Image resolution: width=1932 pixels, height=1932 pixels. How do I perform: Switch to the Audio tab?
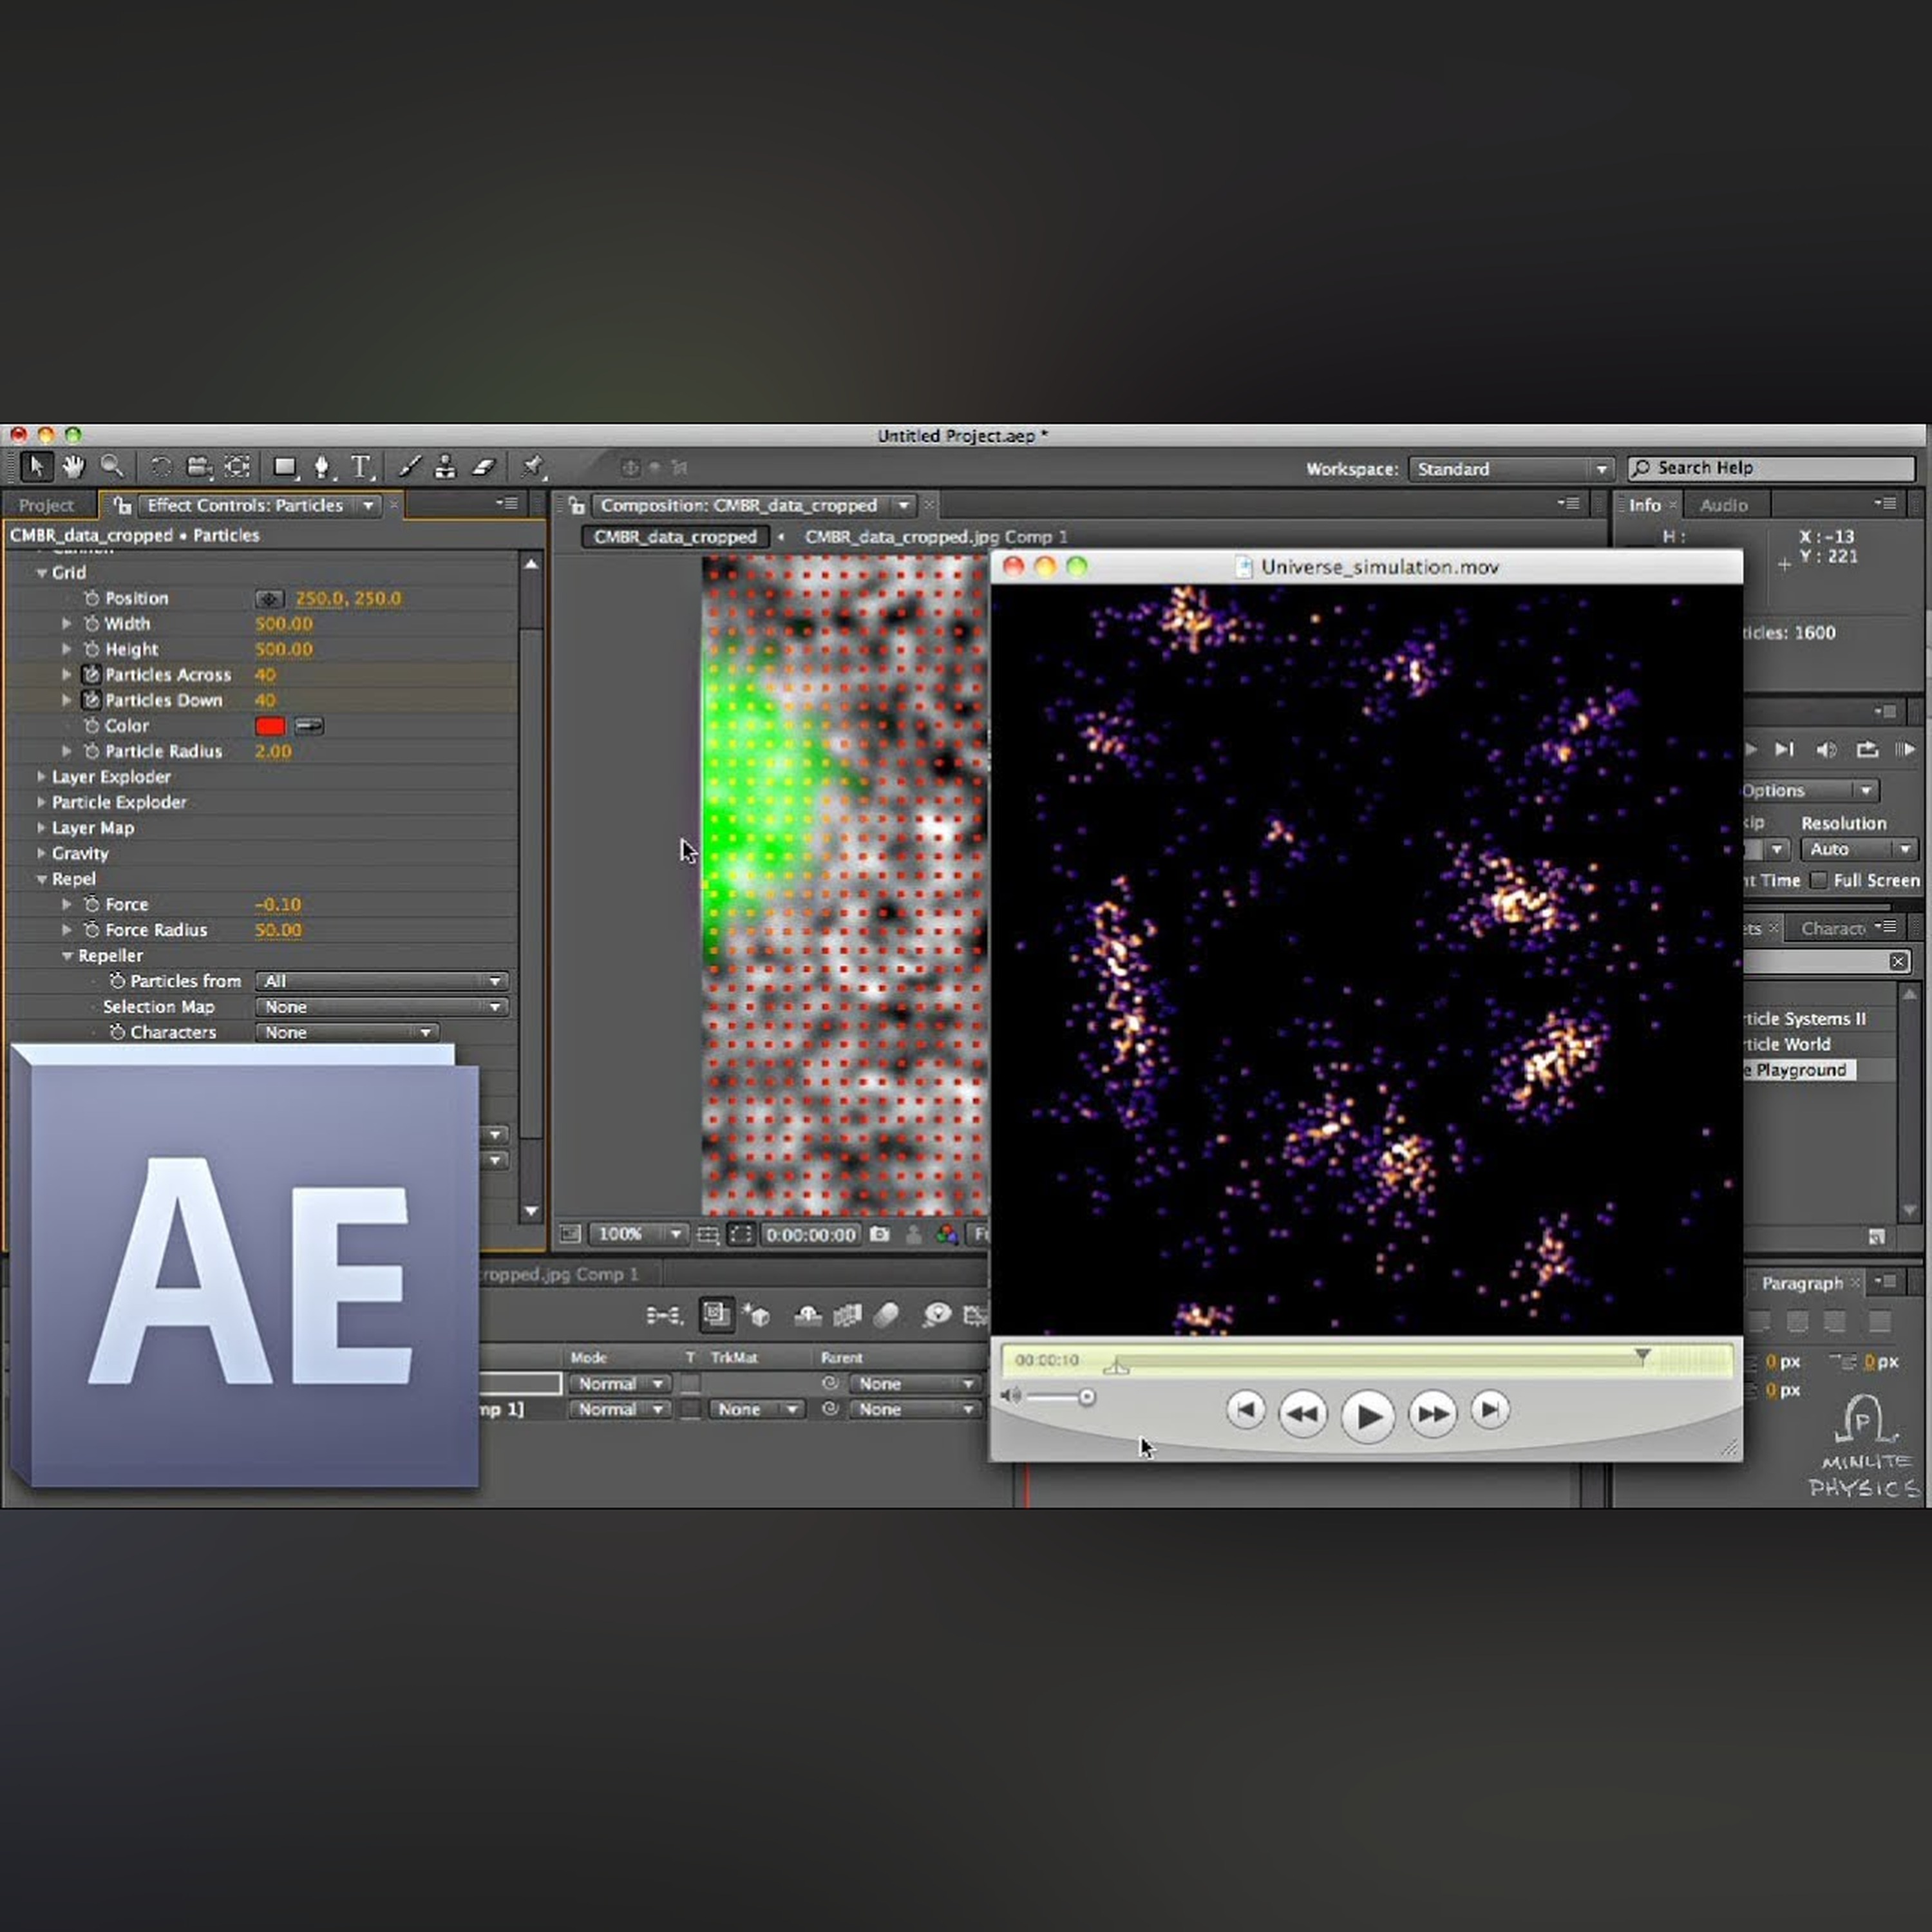coord(1723,505)
